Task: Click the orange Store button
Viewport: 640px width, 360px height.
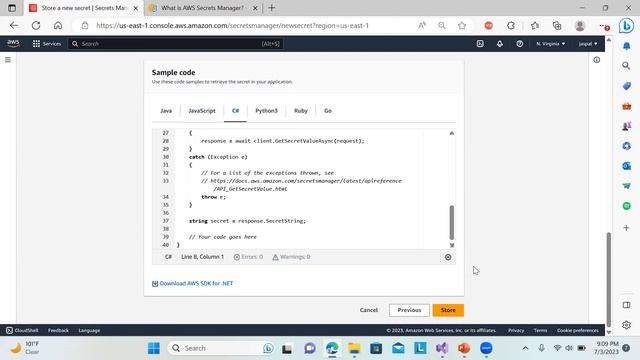Action: coord(448,310)
